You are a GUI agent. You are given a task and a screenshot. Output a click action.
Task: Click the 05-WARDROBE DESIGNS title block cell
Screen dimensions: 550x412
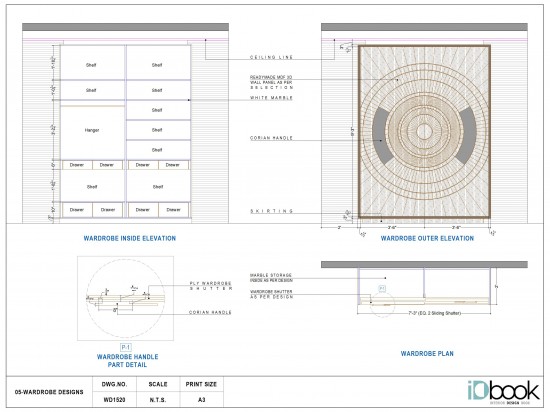point(49,392)
